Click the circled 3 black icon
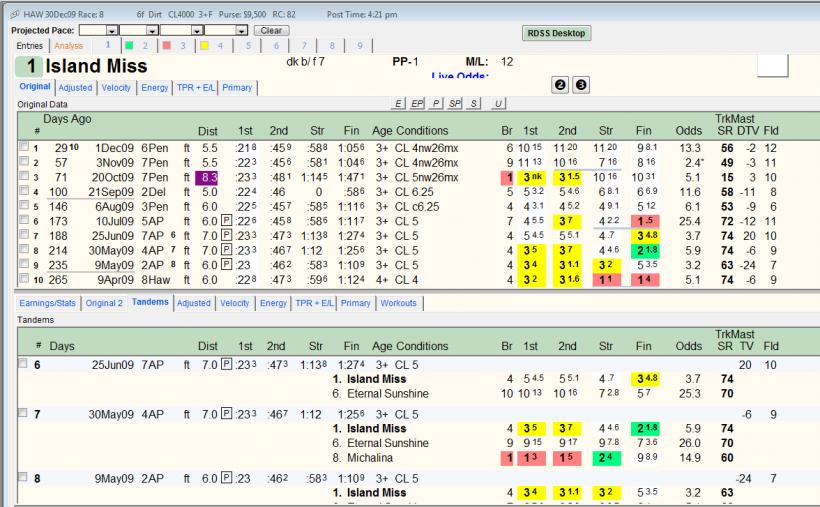 [580, 85]
